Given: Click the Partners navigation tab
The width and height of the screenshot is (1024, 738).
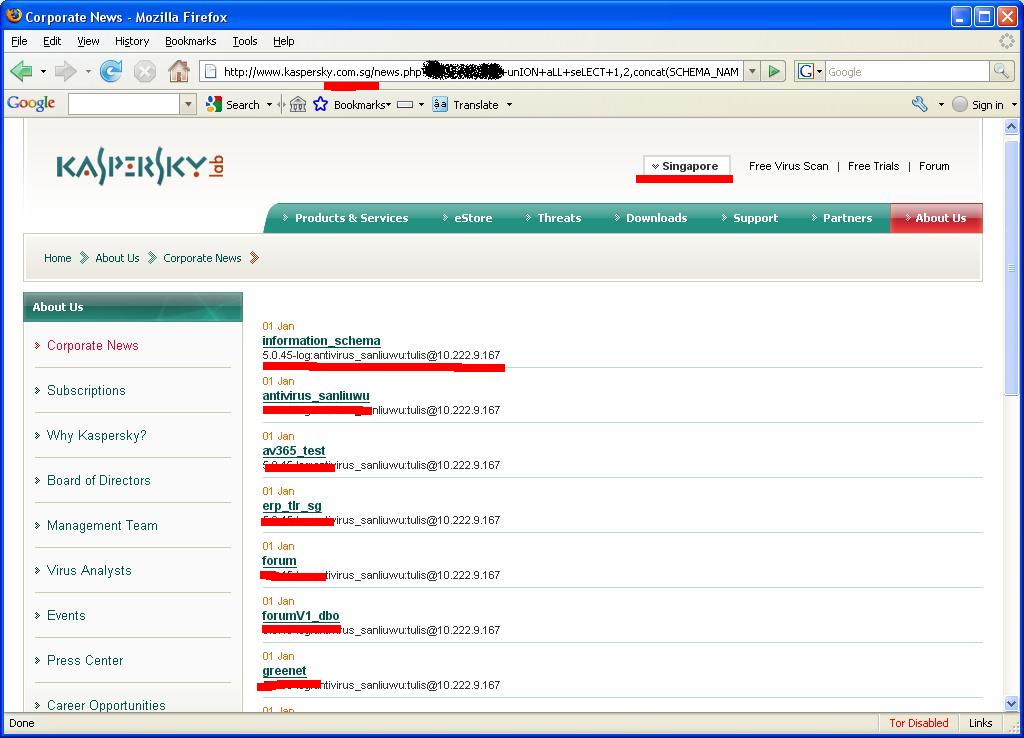Looking at the screenshot, I should (x=842, y=218).
